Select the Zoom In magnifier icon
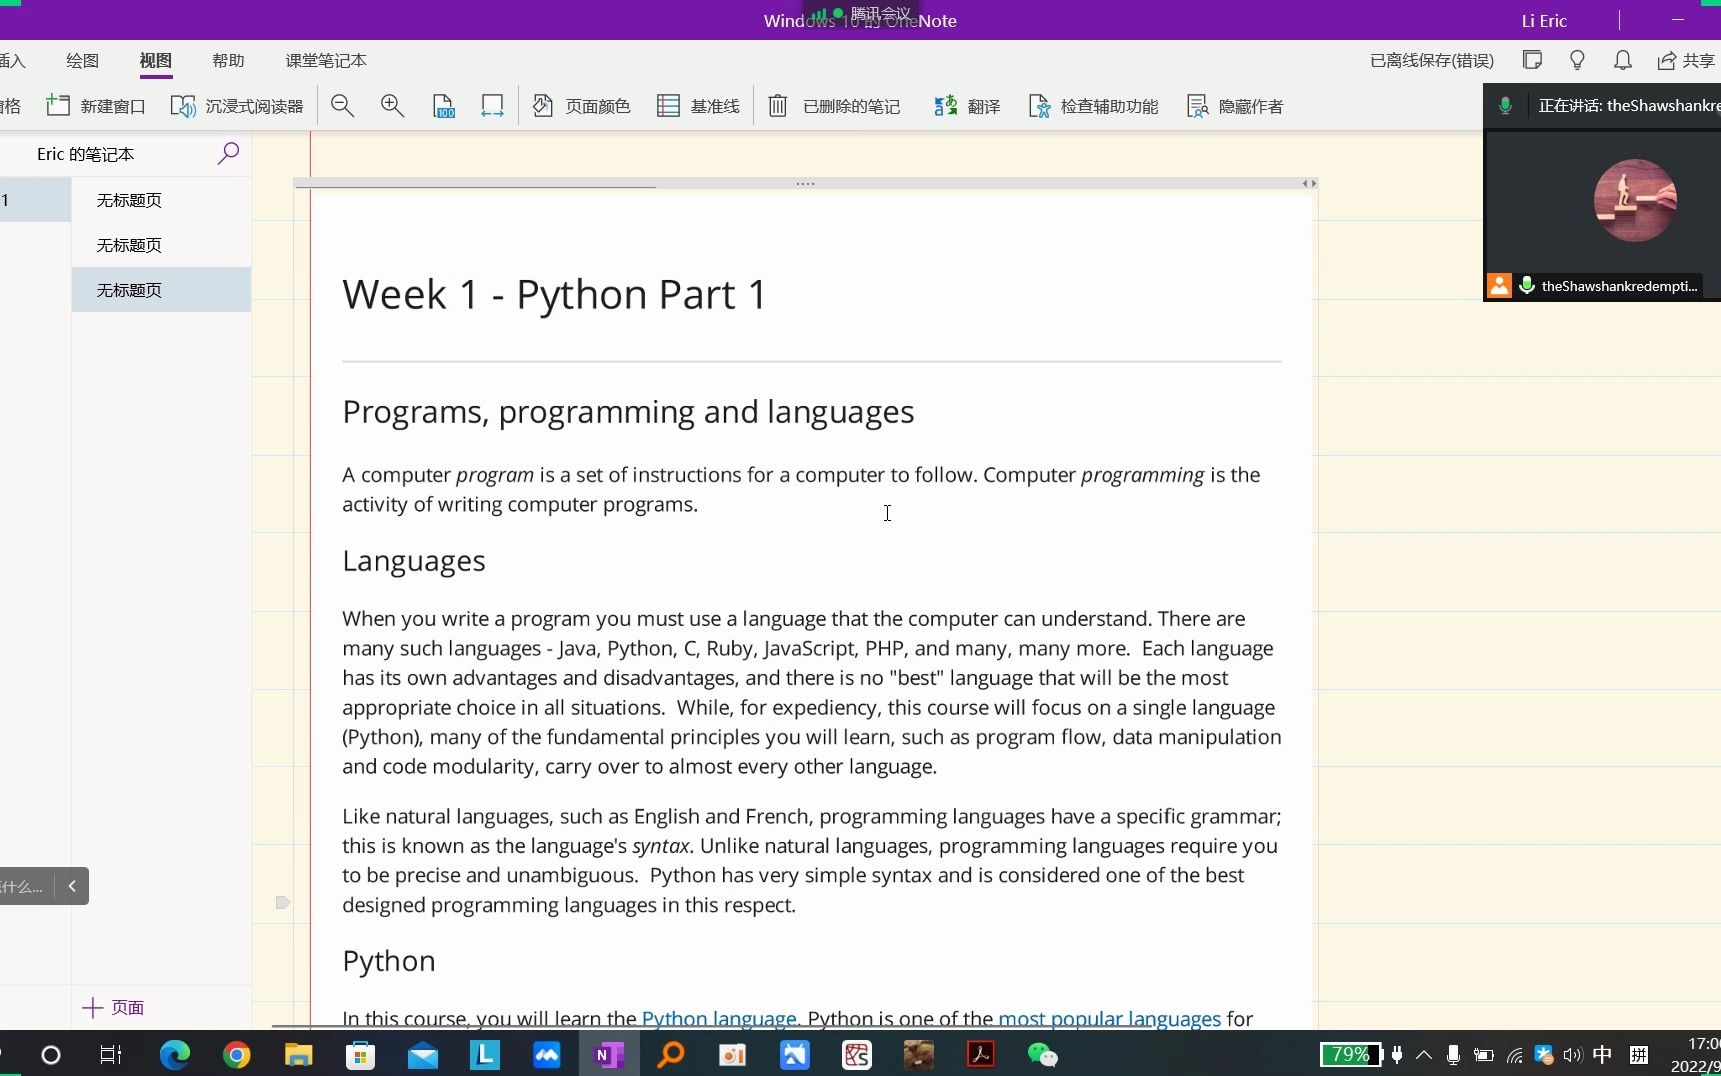The height and width of the screenshot is (1076, 1721). (x=392, y=106)
